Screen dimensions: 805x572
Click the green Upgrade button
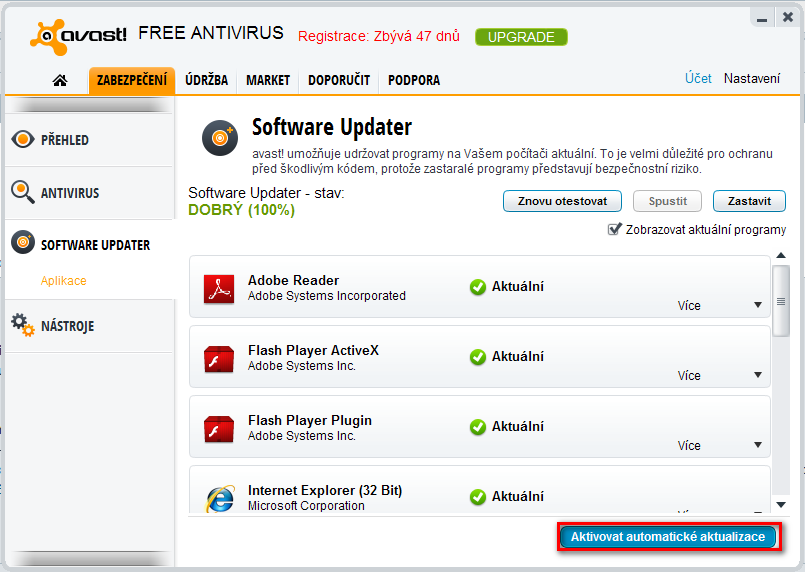(521, 37)
